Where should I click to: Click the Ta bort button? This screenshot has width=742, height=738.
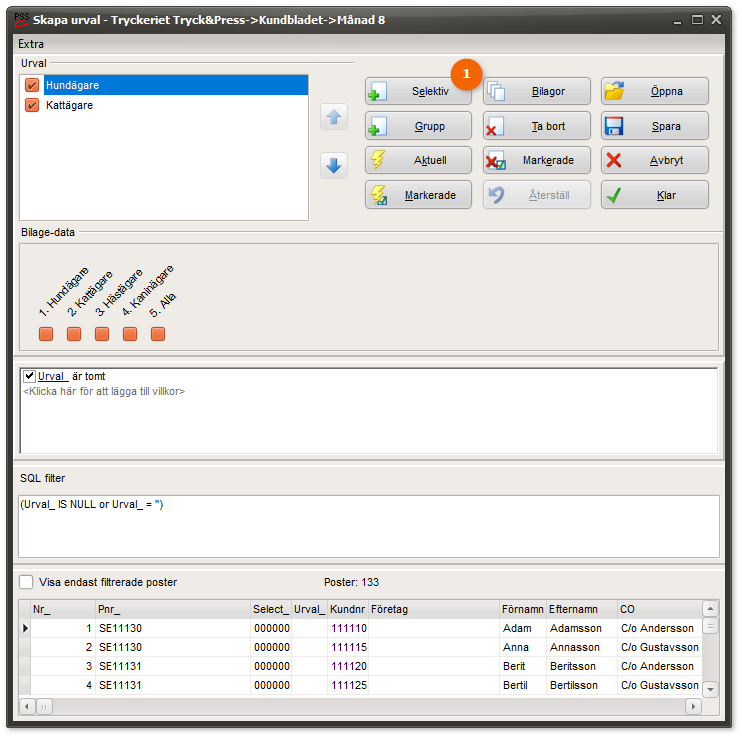click(x=537, y=126)
